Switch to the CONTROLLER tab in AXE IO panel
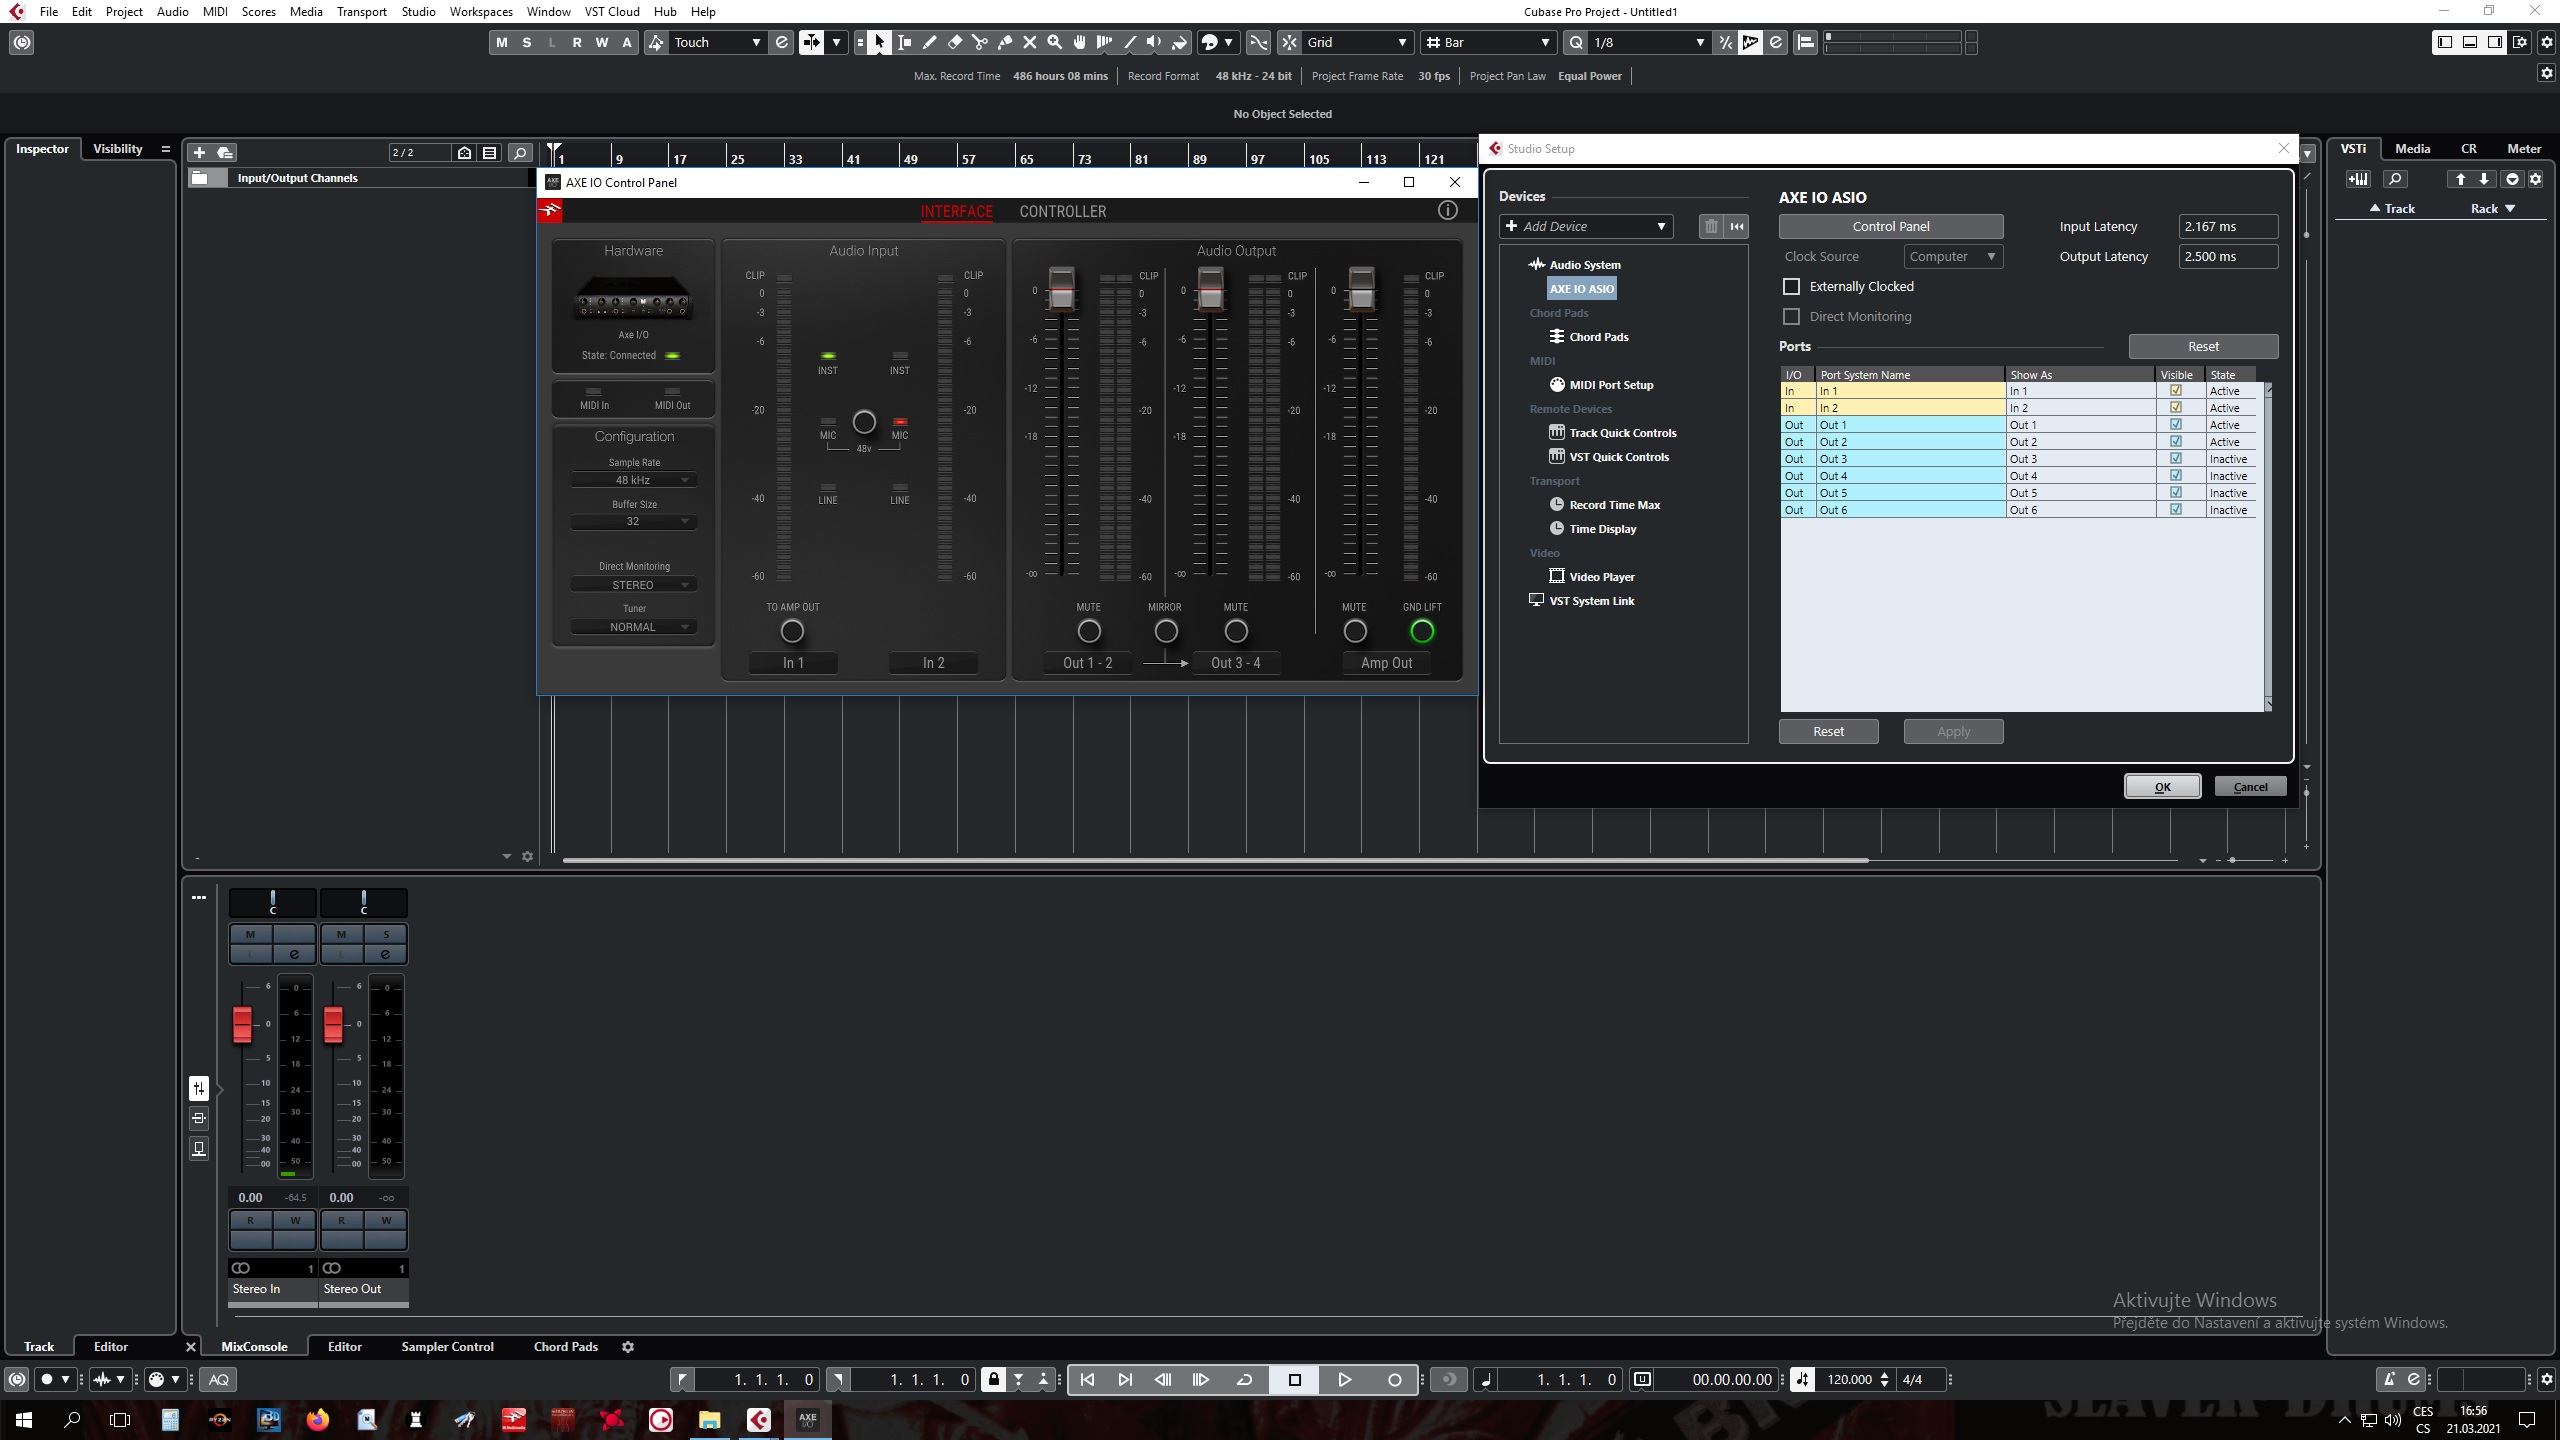This screenshot has height=1440, width=2560. pyautogui.click(x=1063, y=212)
